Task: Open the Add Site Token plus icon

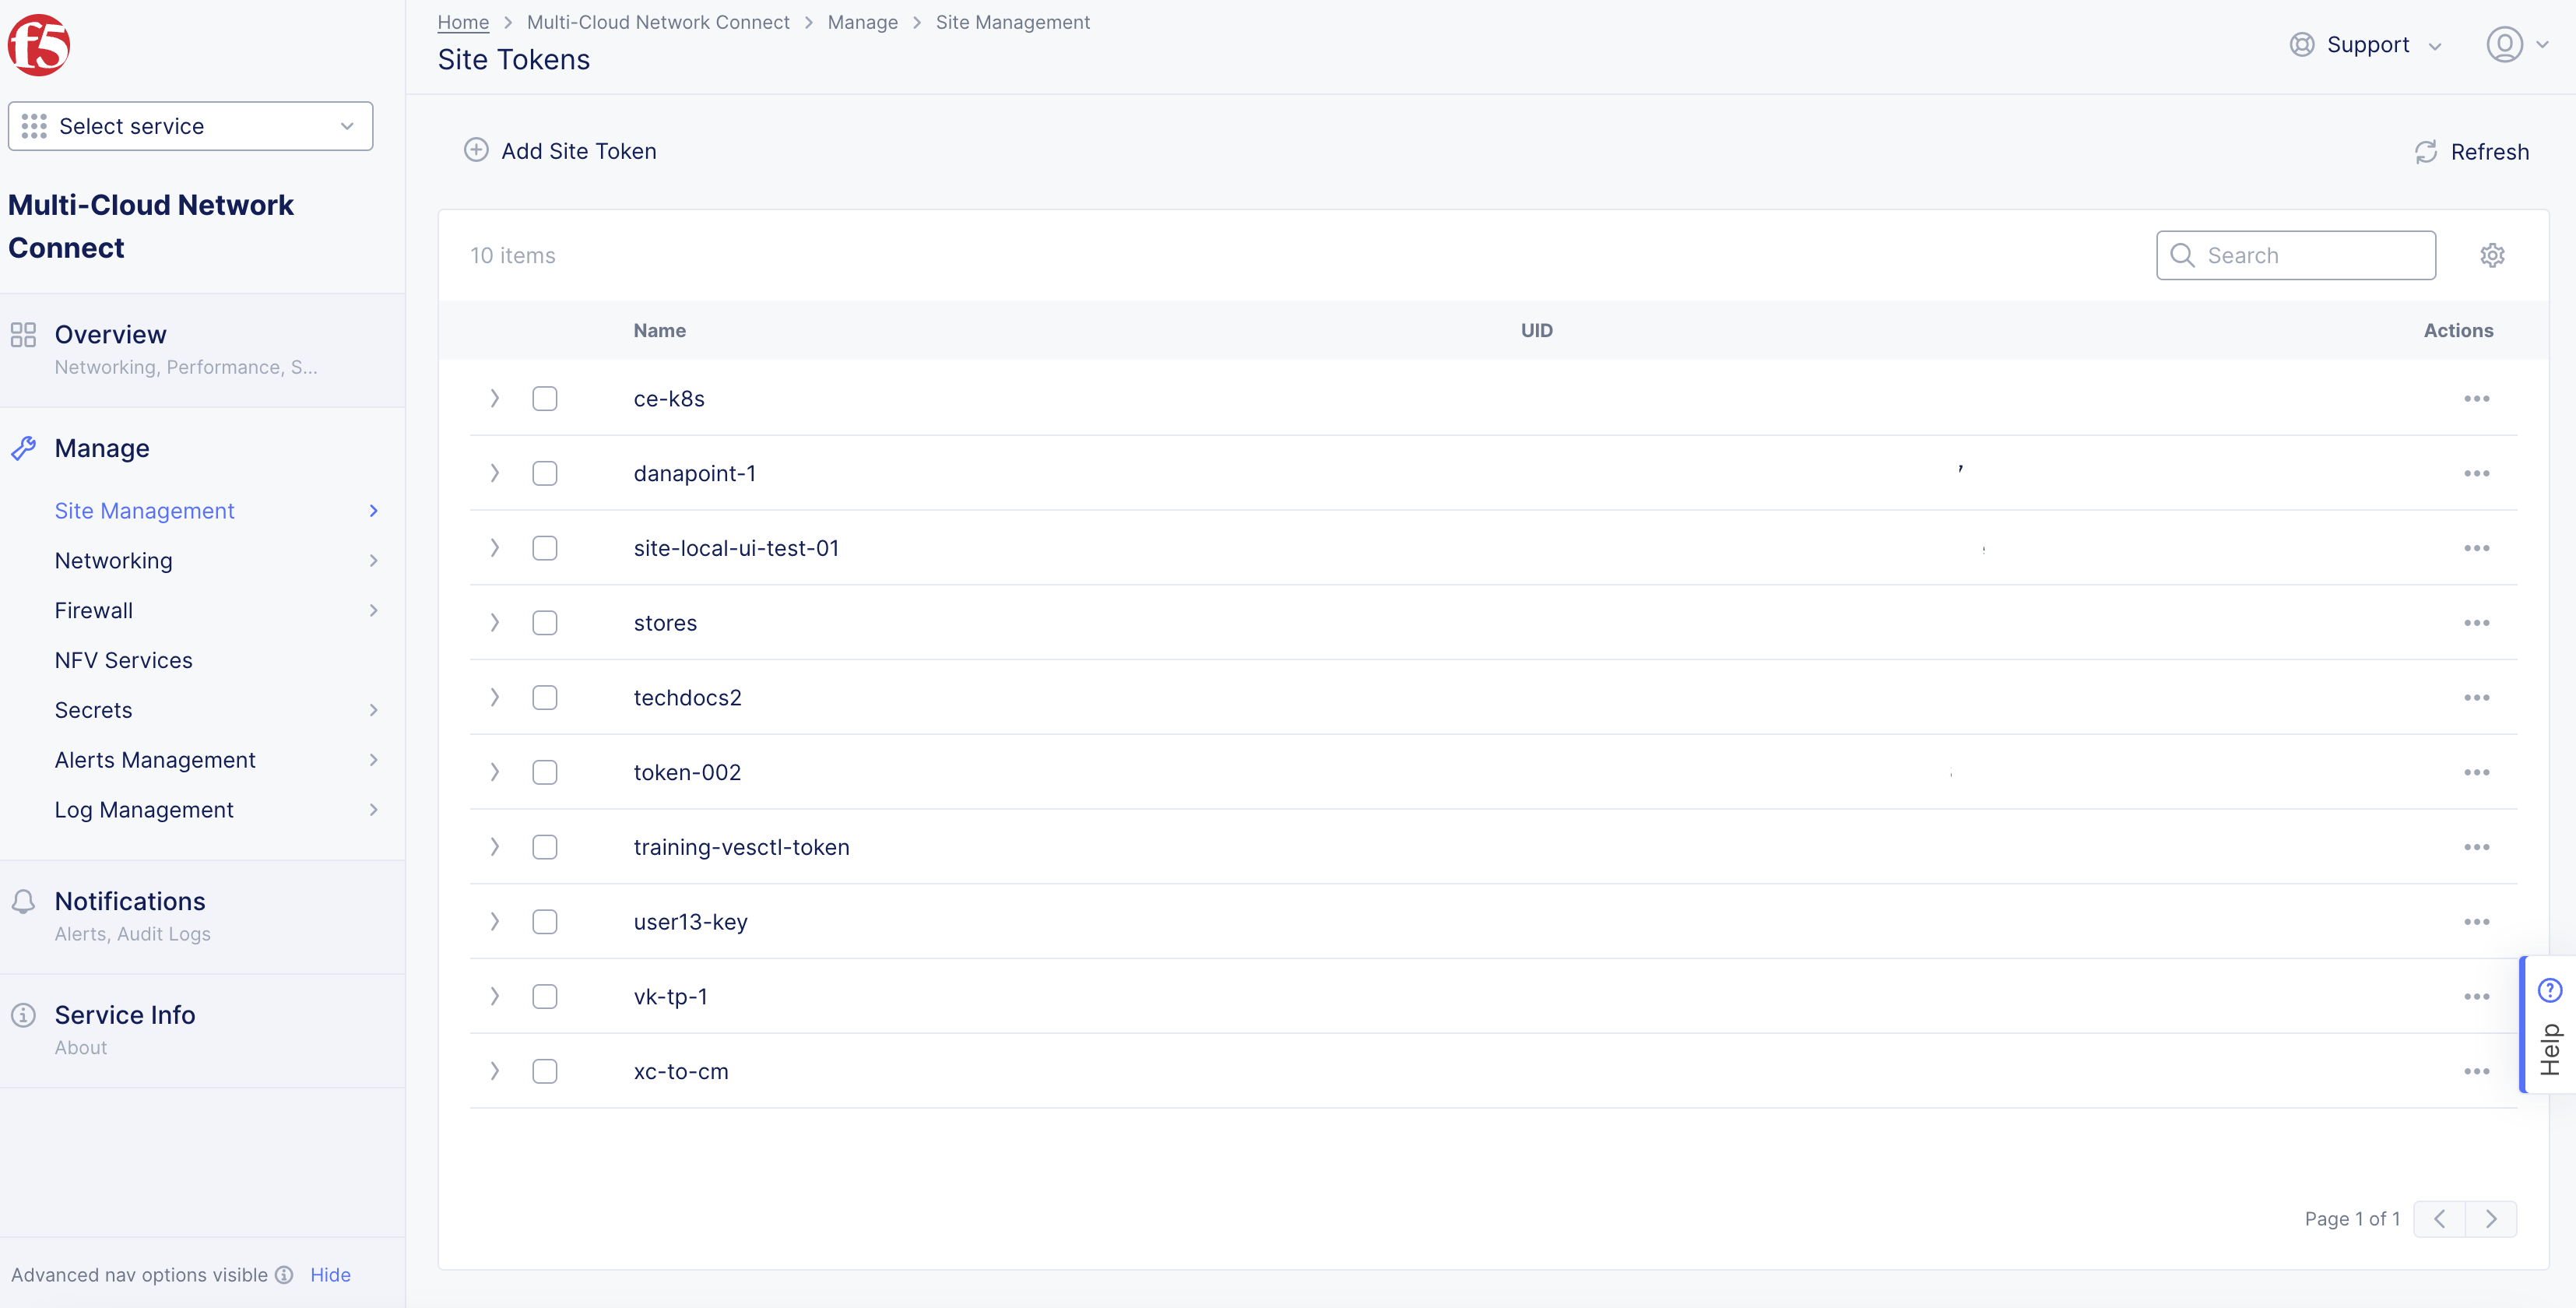Action: (476, 150)
